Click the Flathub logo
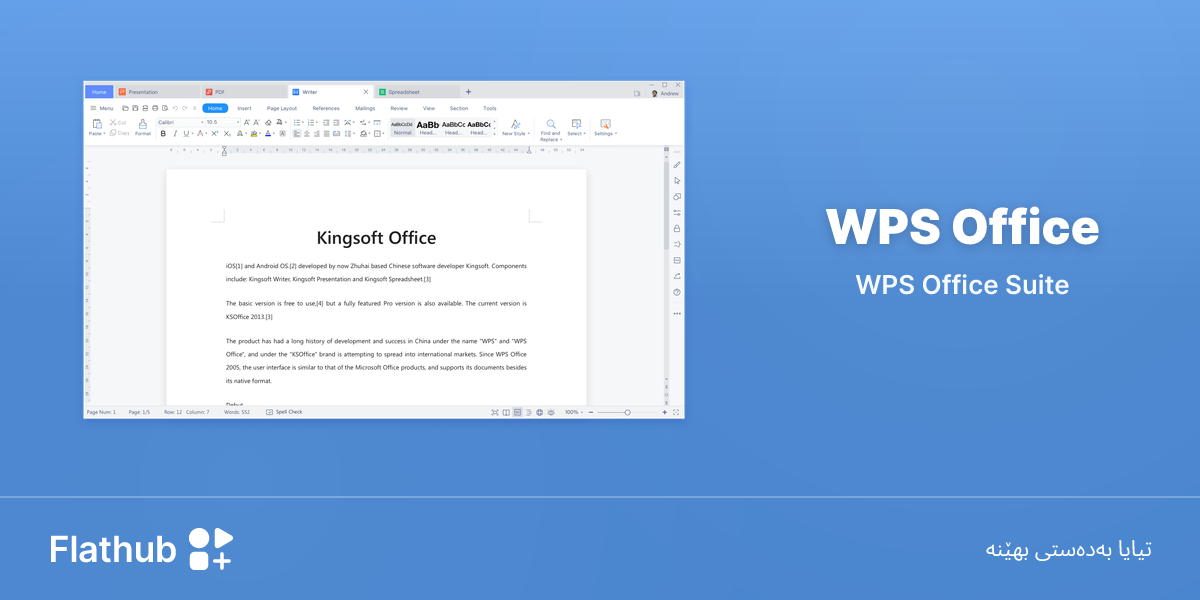Screen dimensions: 1200x600 [x=141, y=549]
